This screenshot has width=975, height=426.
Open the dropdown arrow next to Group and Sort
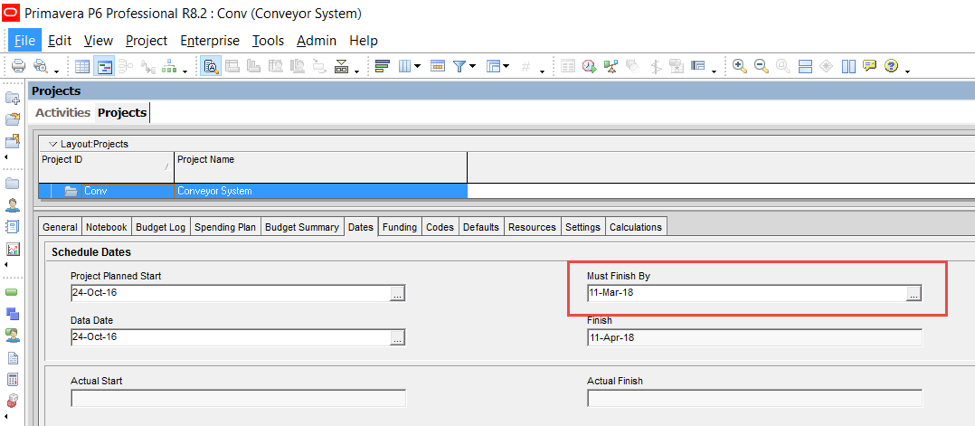click(506, 67)
